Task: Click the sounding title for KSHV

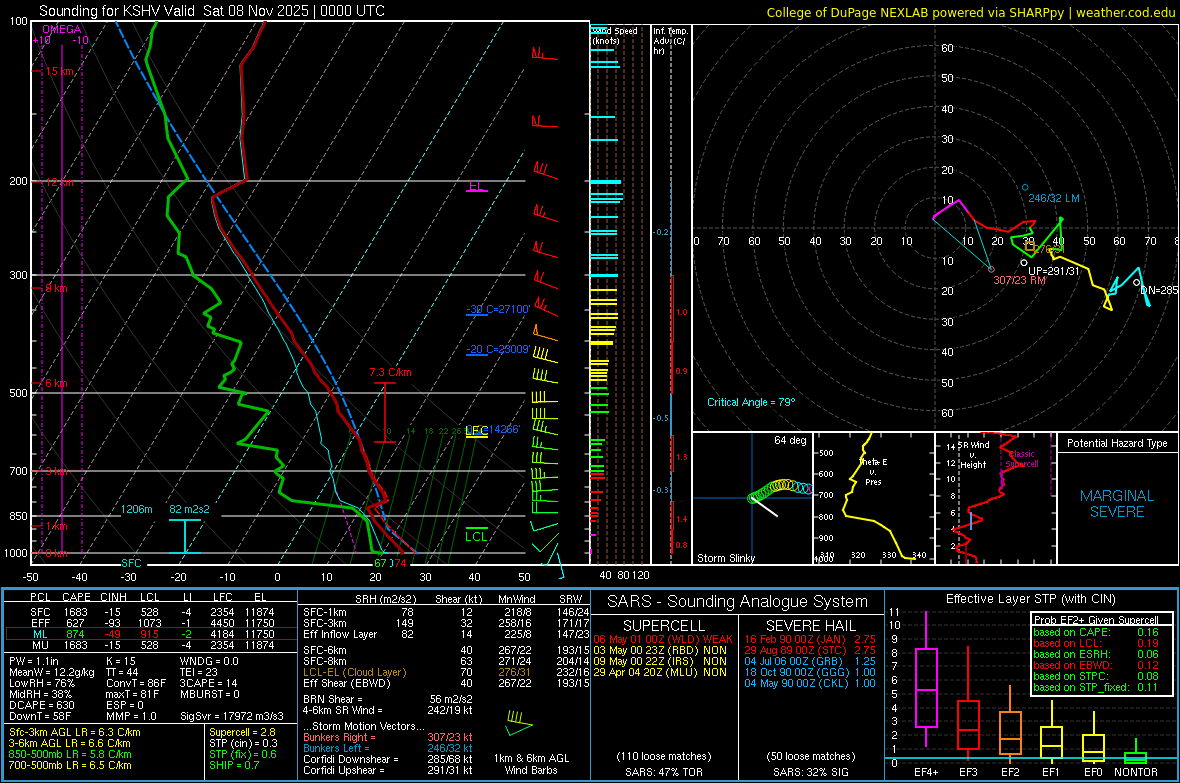Action: coord(211,11)
